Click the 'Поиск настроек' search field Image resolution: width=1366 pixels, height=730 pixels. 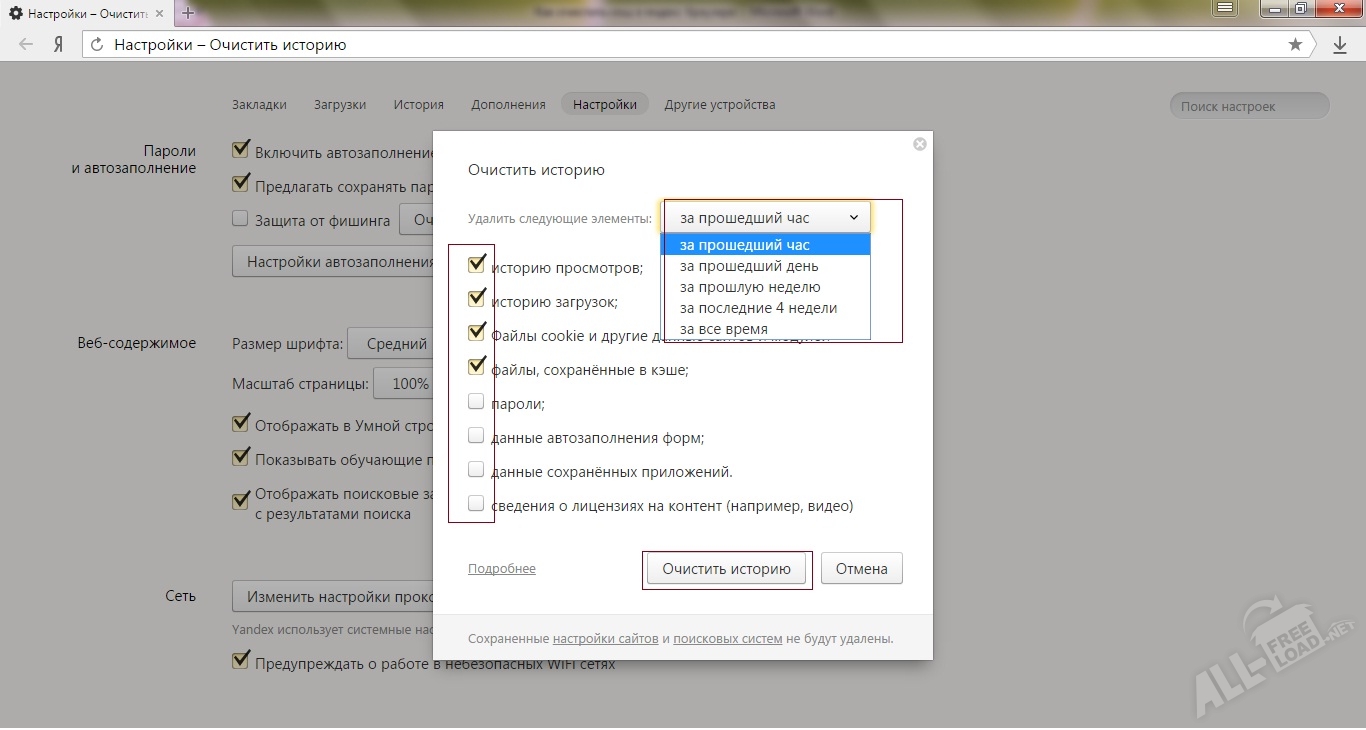click(x=1248, y=106)
